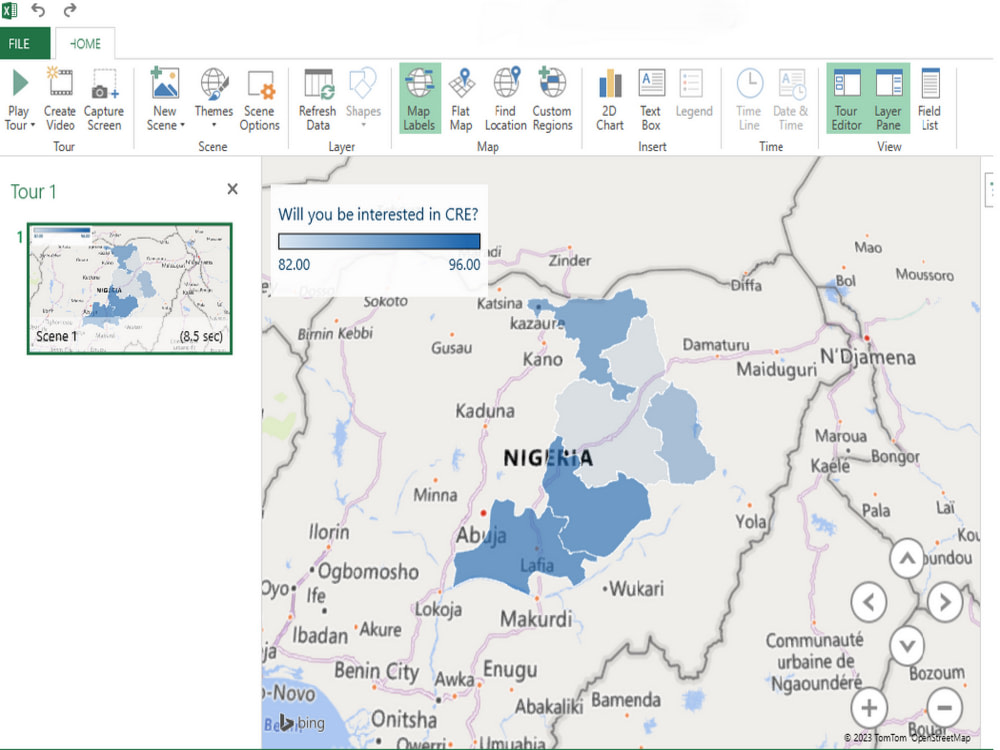
Task: Select the Find Location tool
Action: [x=505, y=97]
